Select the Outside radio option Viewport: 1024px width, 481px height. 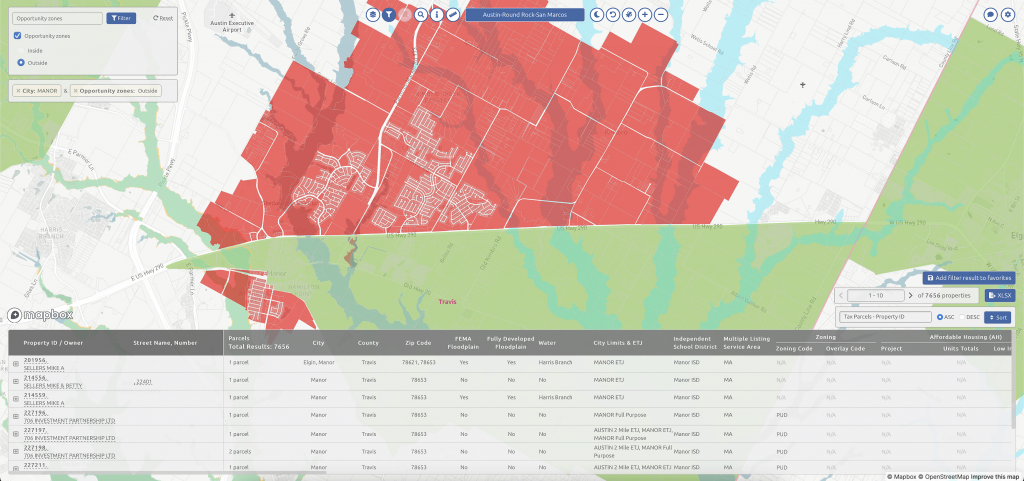[21, 63]
